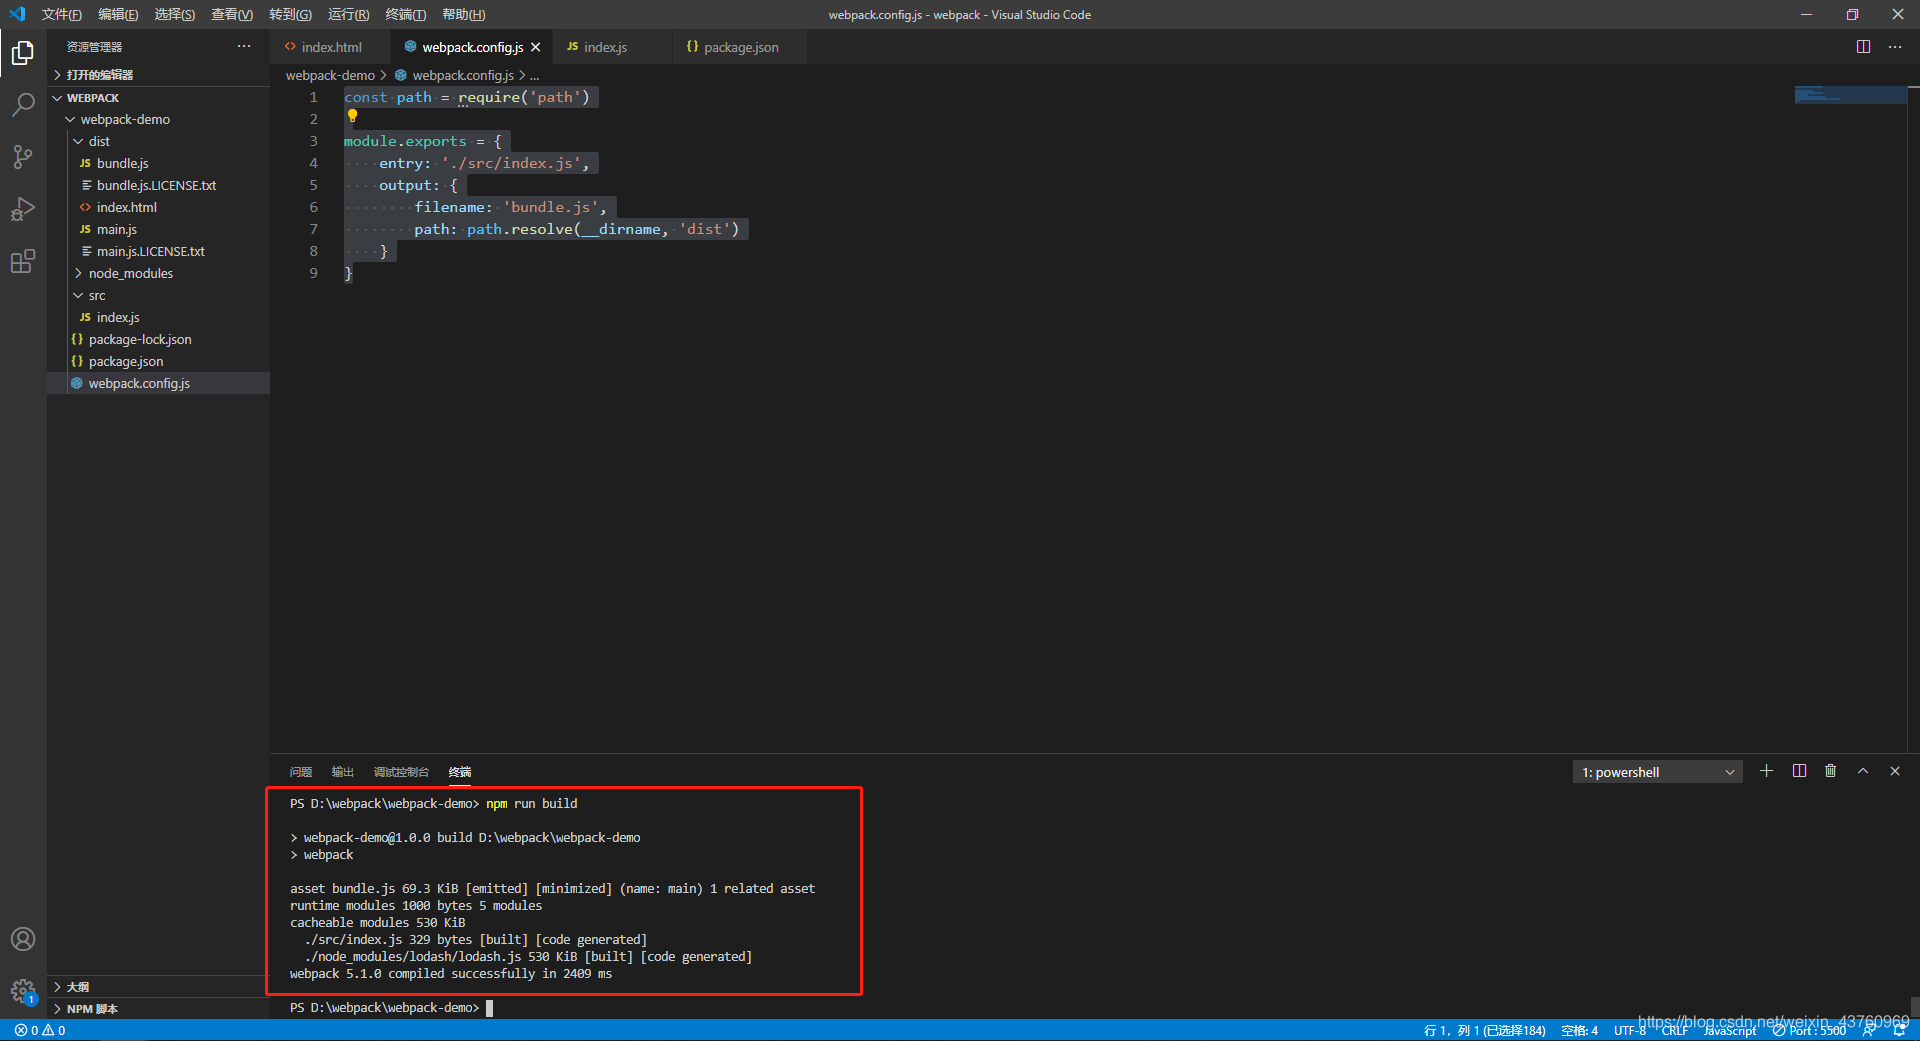Click the Port : 5500 Live Server

click(1809, 1030)
